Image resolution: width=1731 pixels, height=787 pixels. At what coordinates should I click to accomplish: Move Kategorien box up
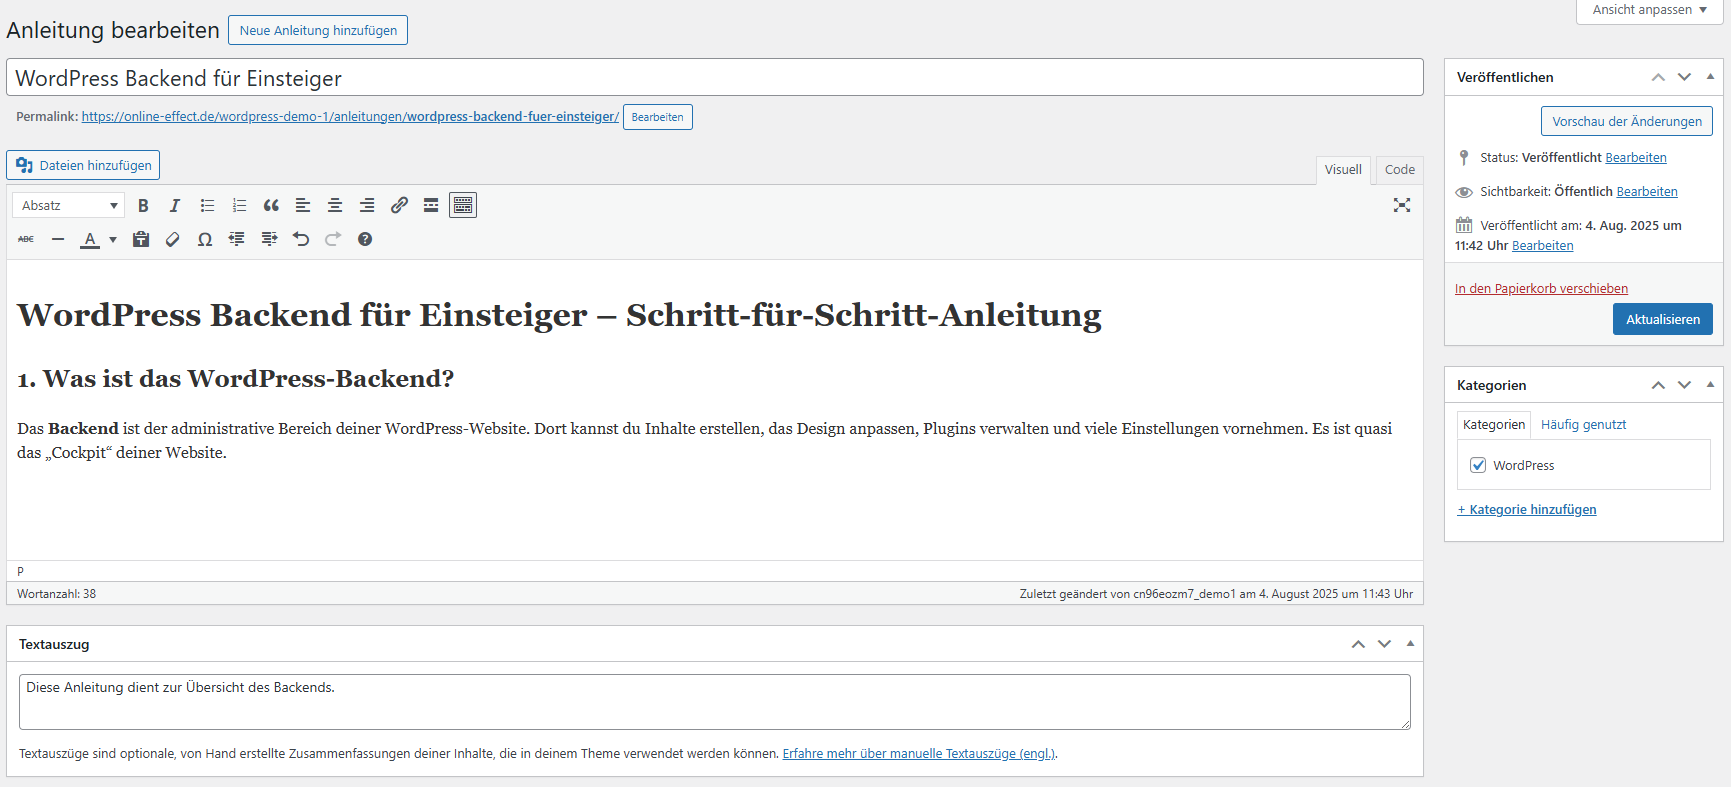[1658, 385]
